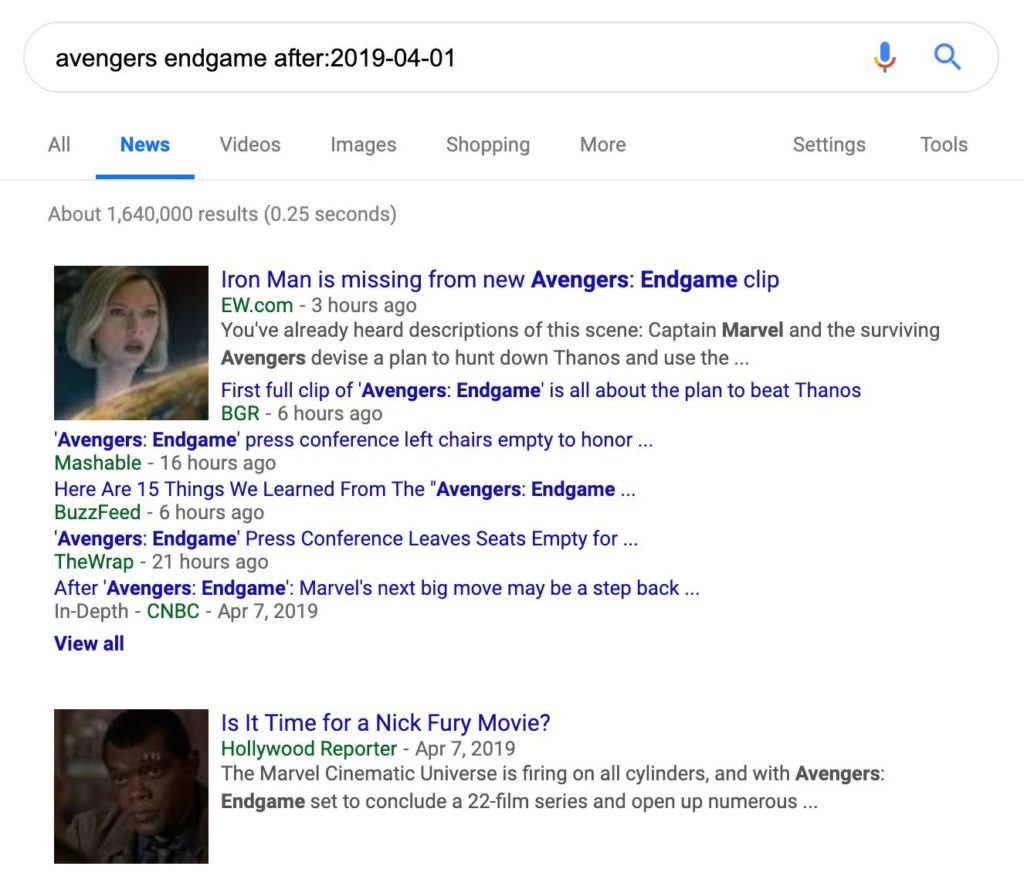Click the BuzzFeed source label
Image resolution: width=1024 pixels, height=890 pixels.
[x=97, y=513]
